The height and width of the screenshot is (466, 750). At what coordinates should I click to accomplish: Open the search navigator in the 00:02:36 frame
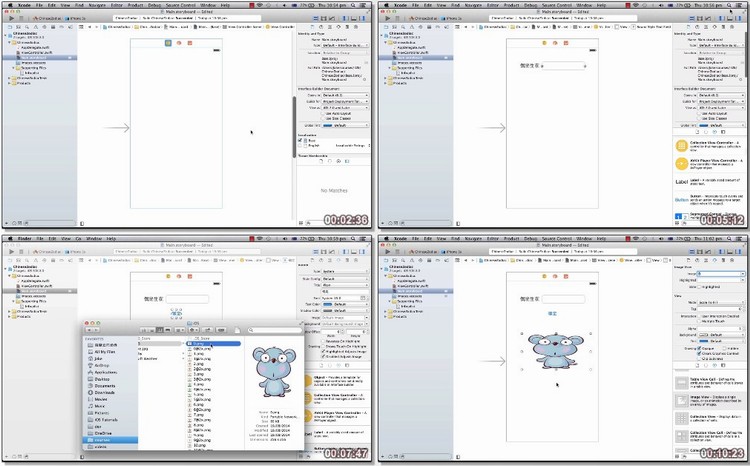coord(27,27)
